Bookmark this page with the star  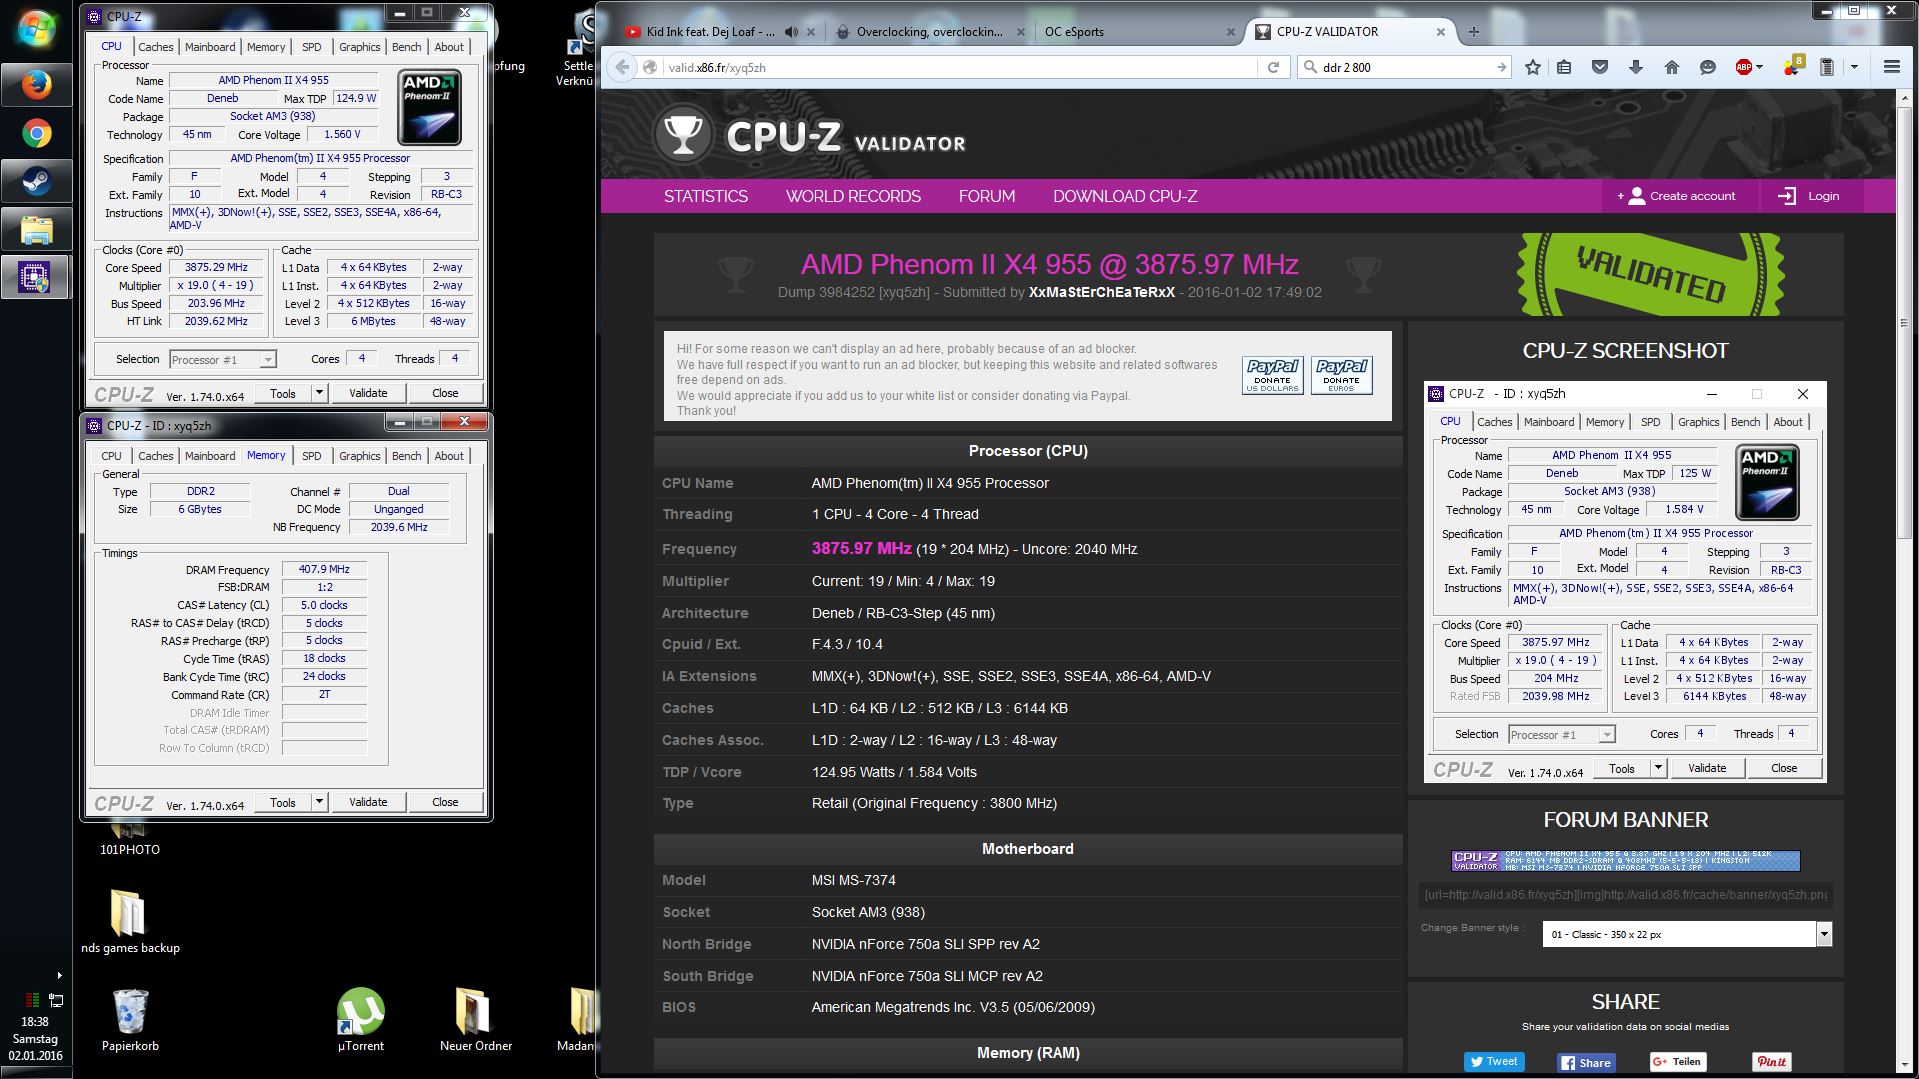coord(1533,67)
